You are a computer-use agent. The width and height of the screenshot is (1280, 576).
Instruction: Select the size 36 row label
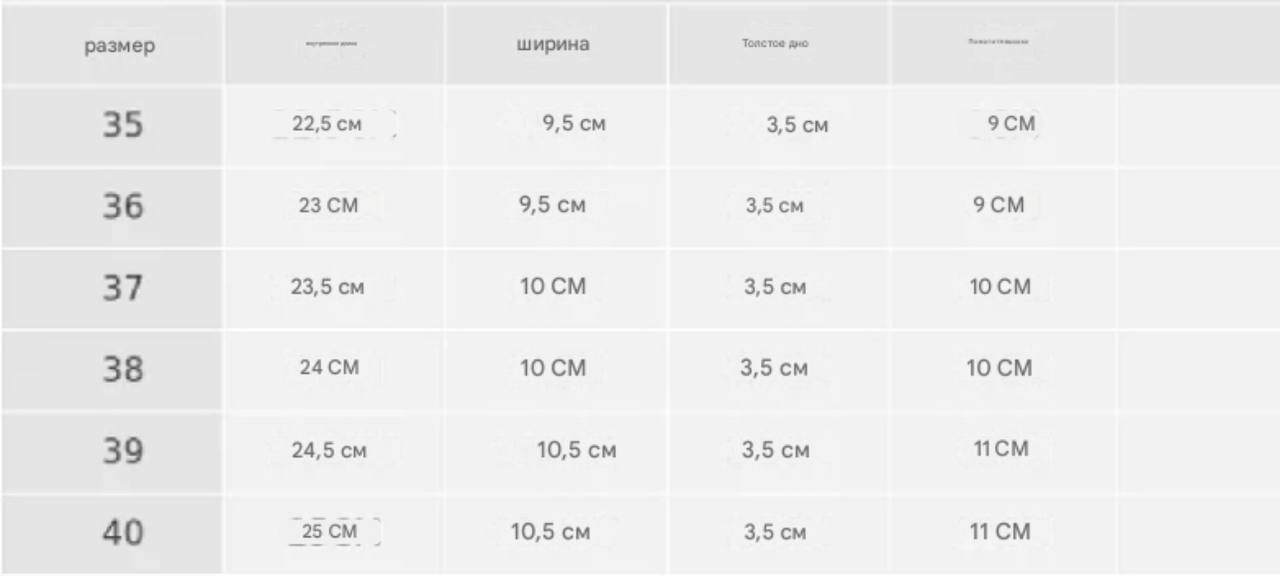click(x=123, y=206)
